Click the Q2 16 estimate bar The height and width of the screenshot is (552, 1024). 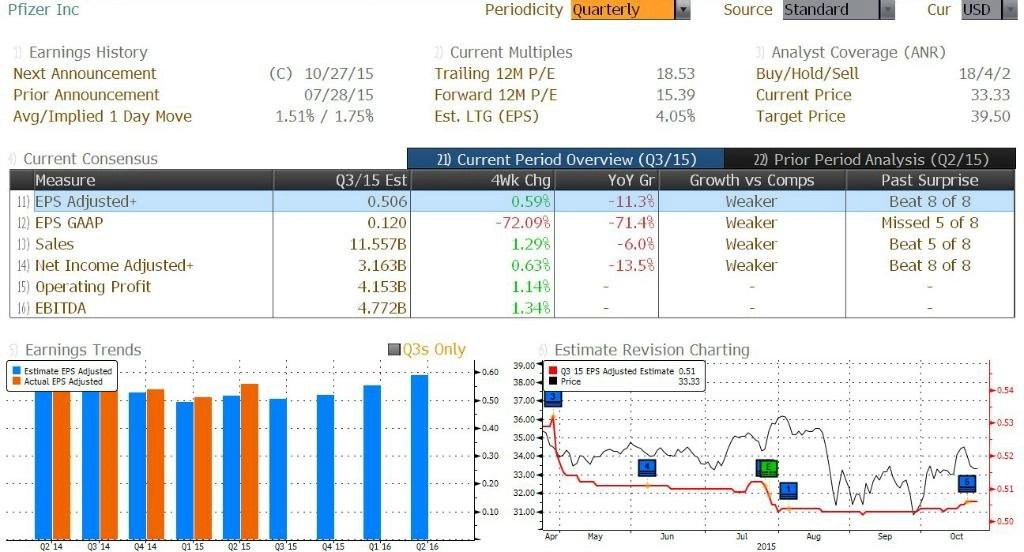(x=419, y=457)
